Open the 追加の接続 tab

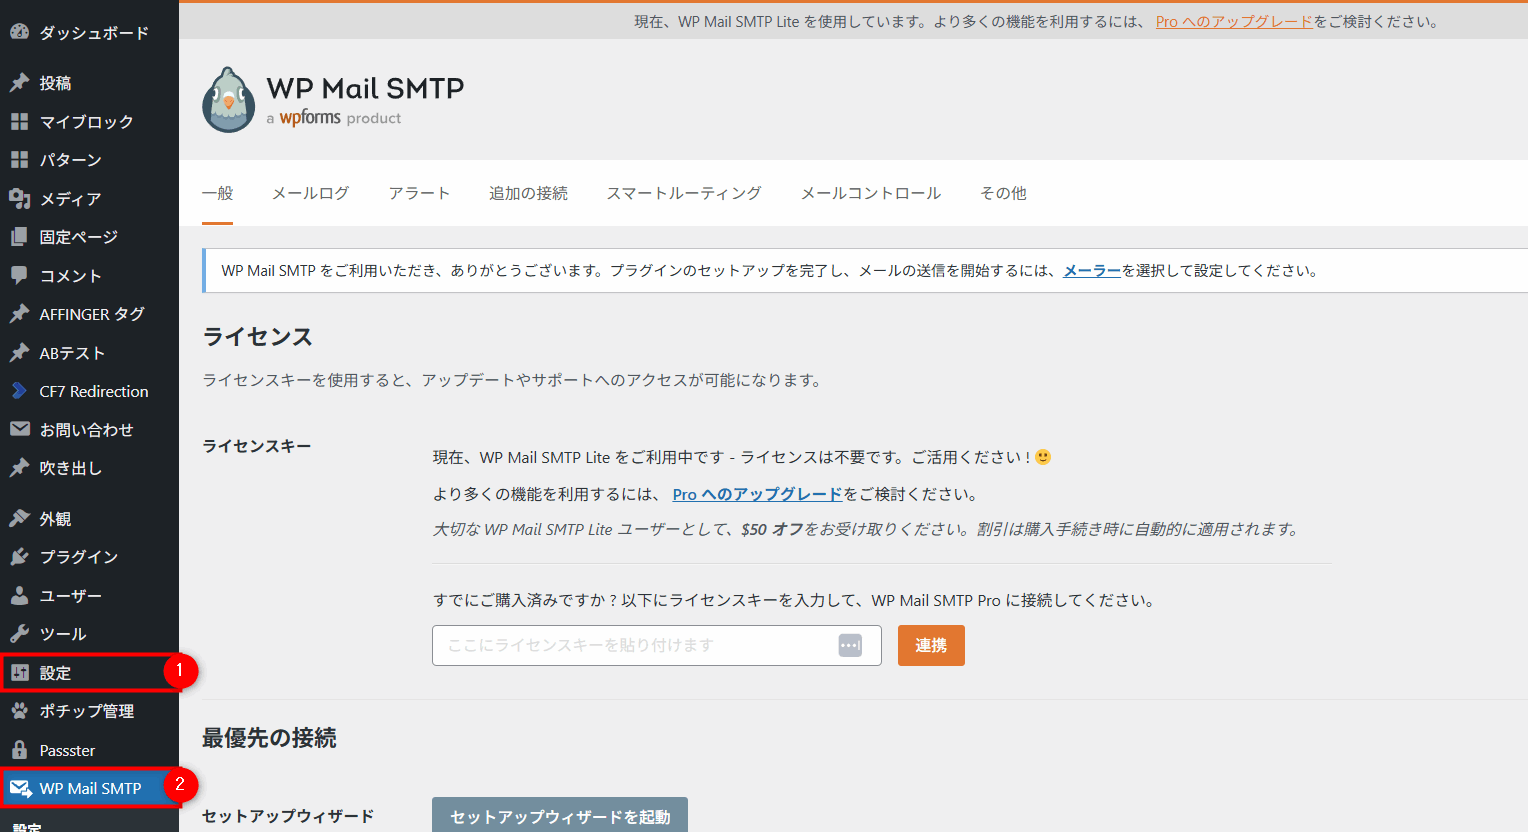tap(528, 193)
